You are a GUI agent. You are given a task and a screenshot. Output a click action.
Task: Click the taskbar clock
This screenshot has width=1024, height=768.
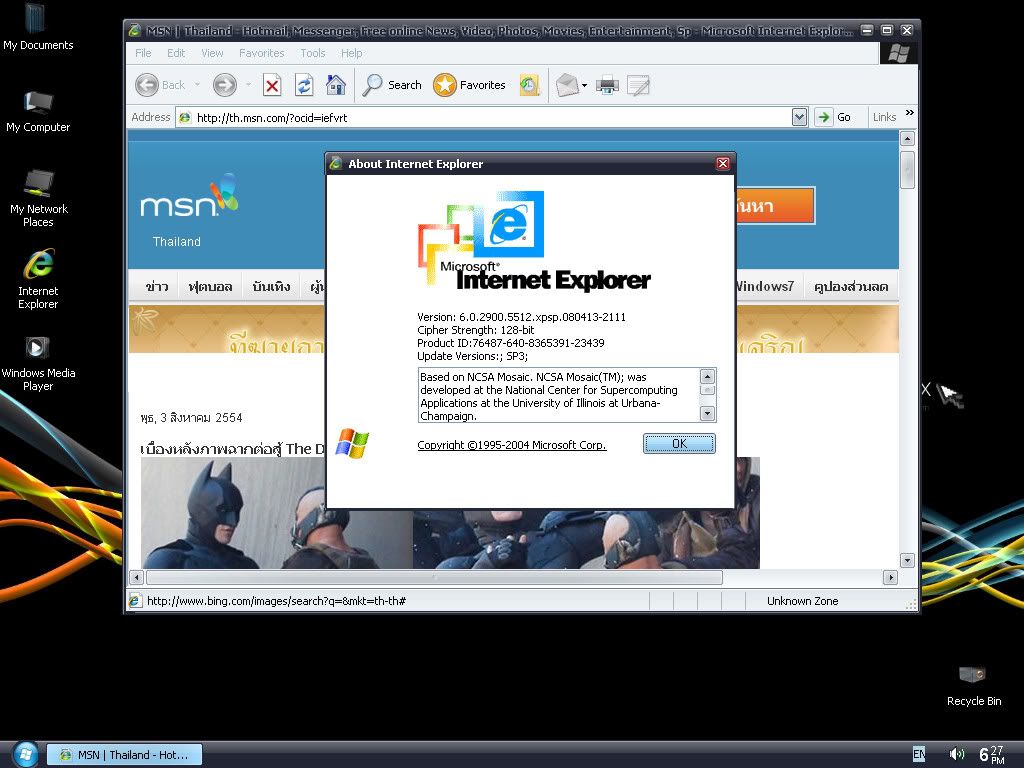click(x=991, y=754)
